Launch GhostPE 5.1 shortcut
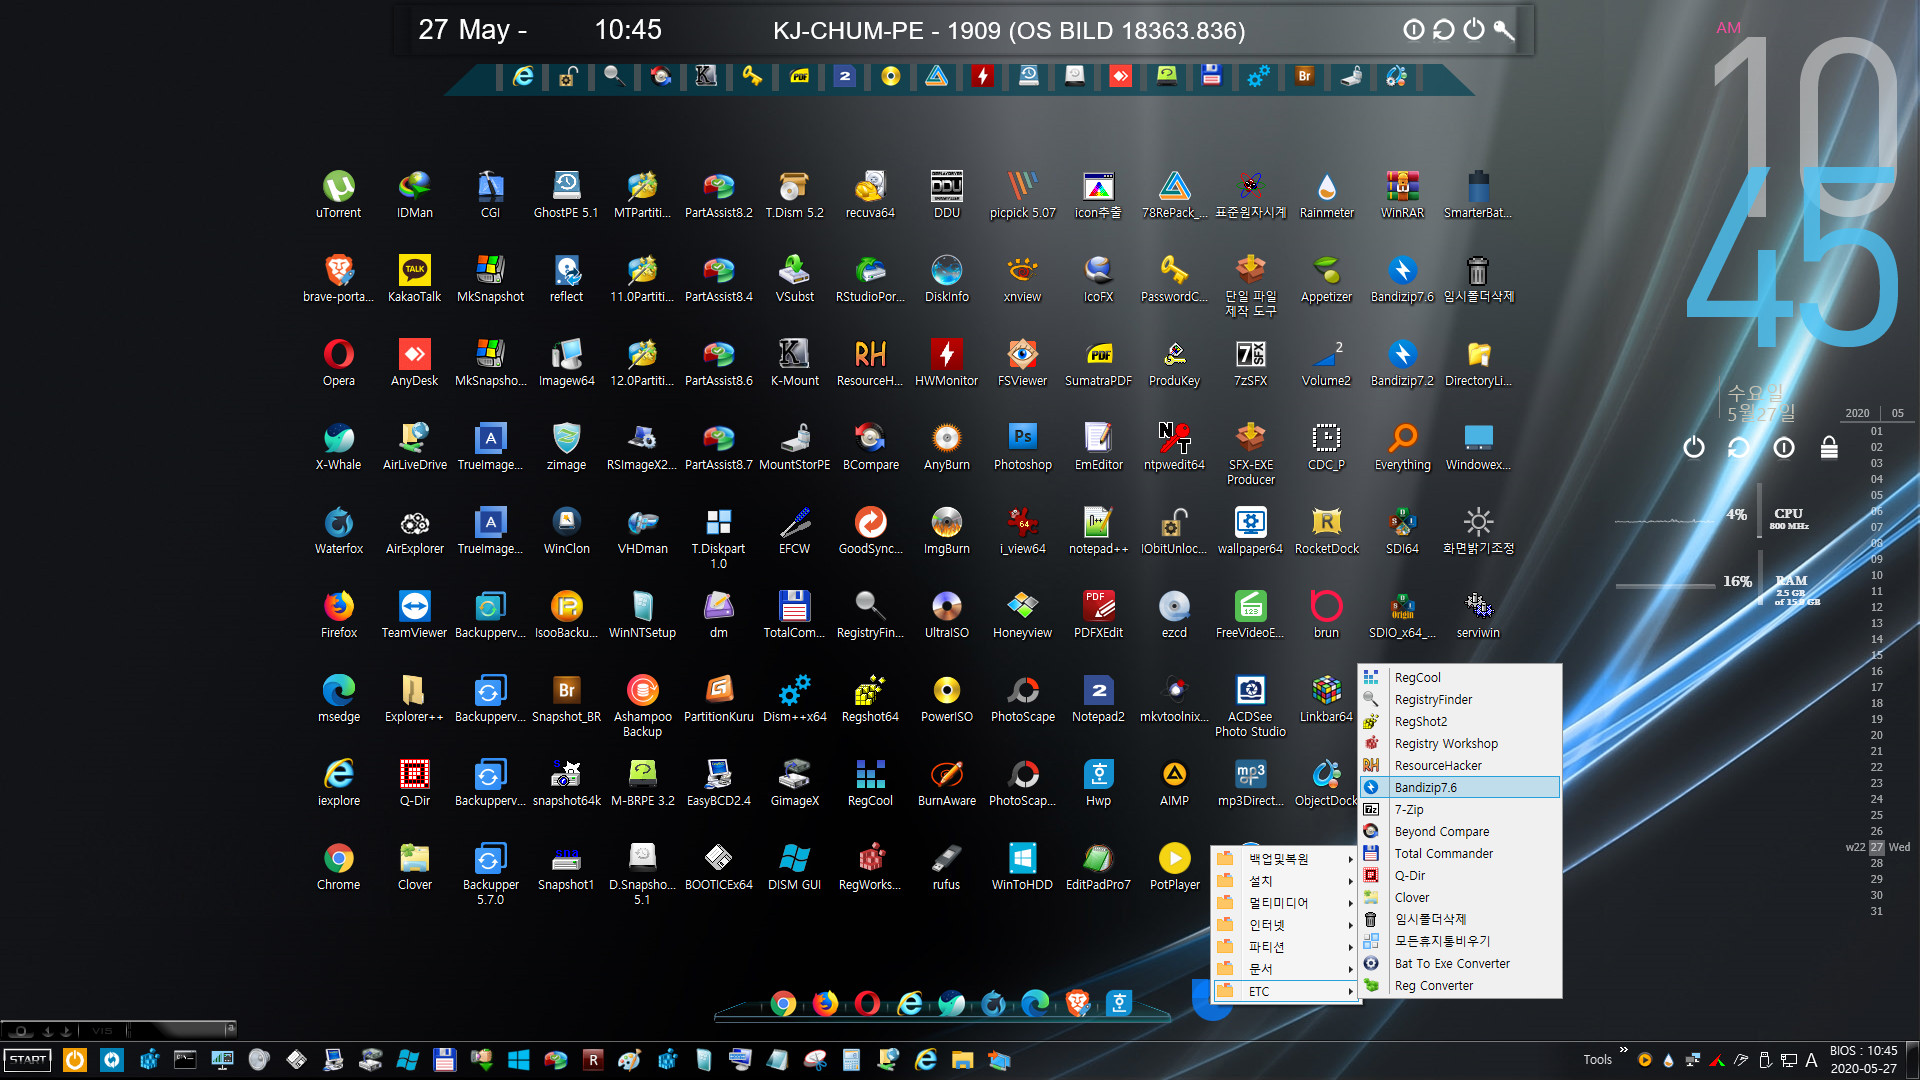 click(566, 194)
